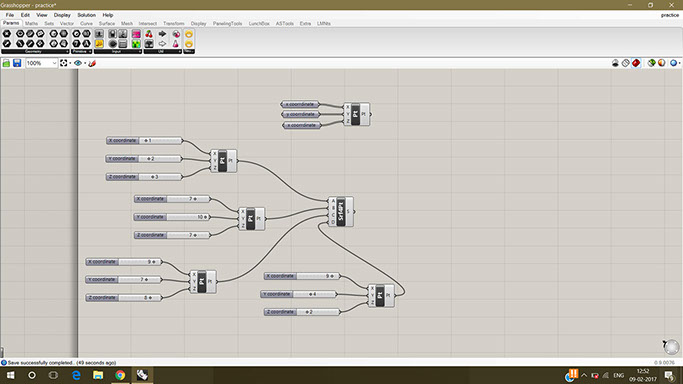This screenshot has height=384, width=683.
Task: Expand the Geometry panel bar
Action: [35, 51]
